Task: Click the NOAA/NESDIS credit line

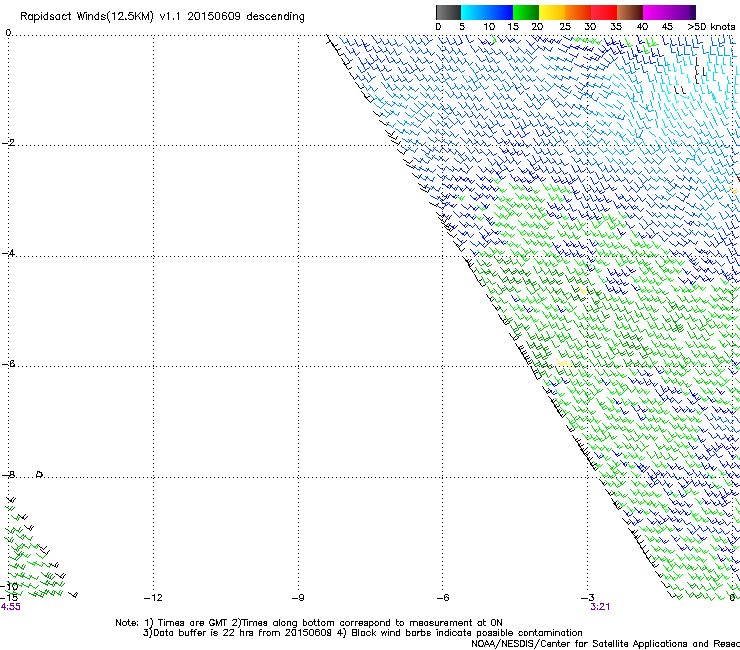Action: 605,644
